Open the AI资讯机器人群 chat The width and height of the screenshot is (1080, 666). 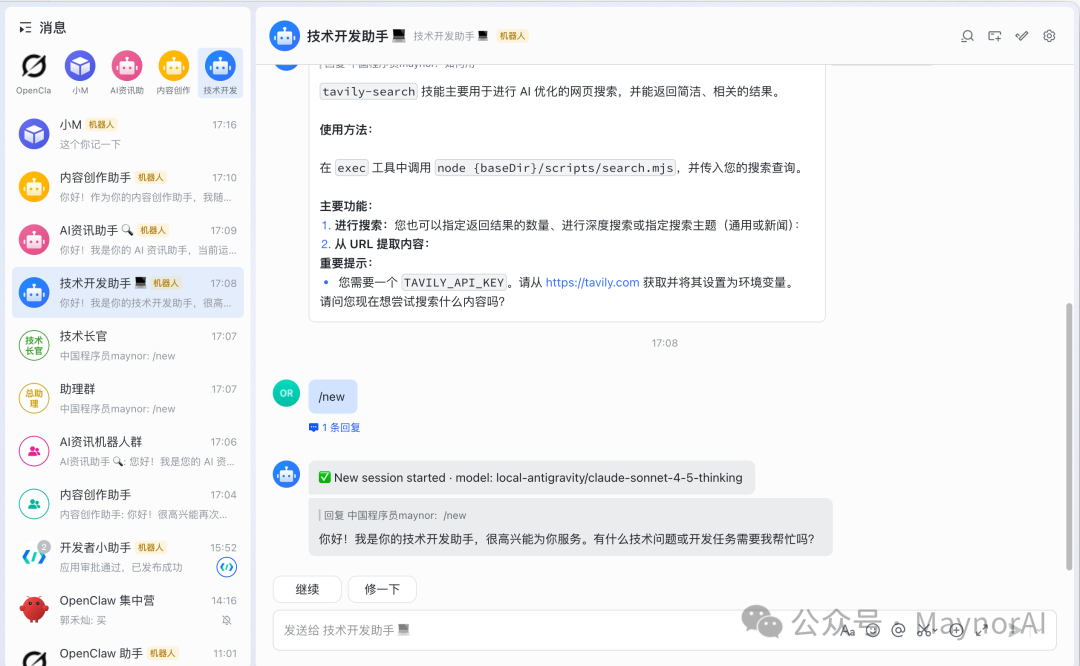pyautogui.click(x=128, y=451)
